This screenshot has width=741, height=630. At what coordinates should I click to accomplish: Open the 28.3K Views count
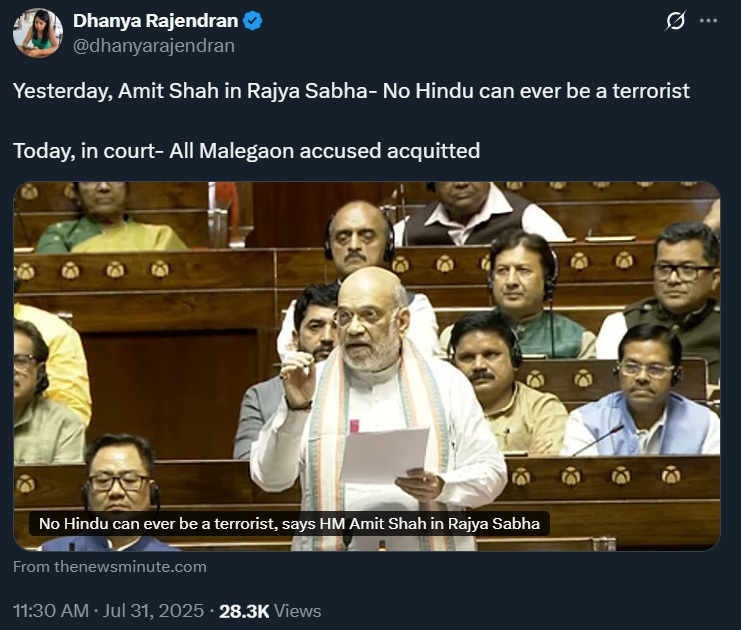(270, 611)
